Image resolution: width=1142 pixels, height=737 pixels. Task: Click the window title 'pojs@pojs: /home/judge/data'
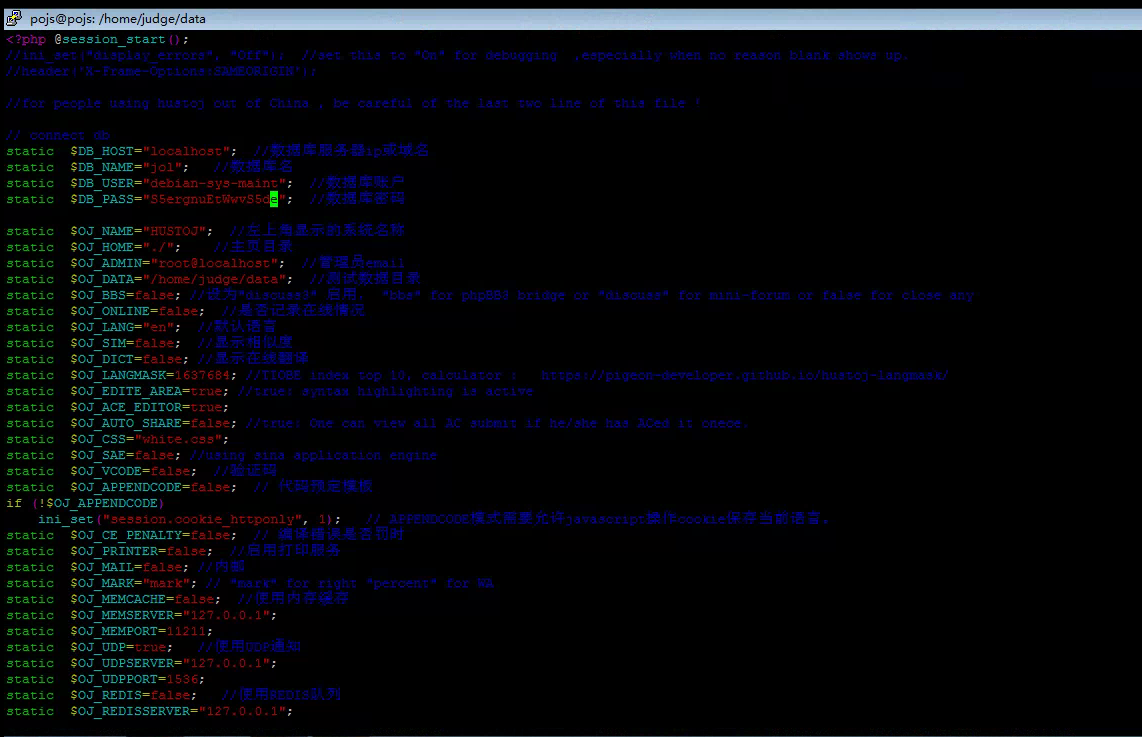[118, 19]
